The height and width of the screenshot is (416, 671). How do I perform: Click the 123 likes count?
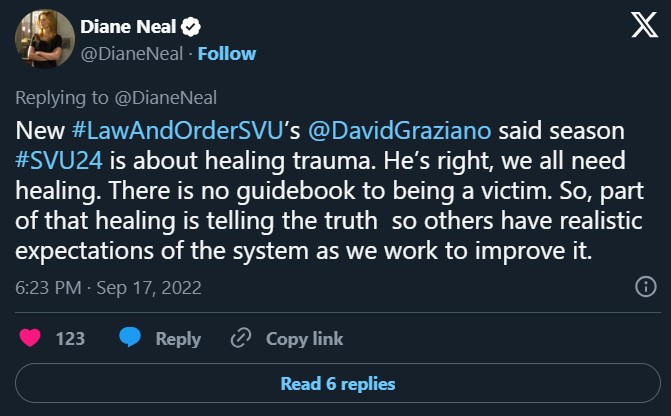[x=70, y=339]
